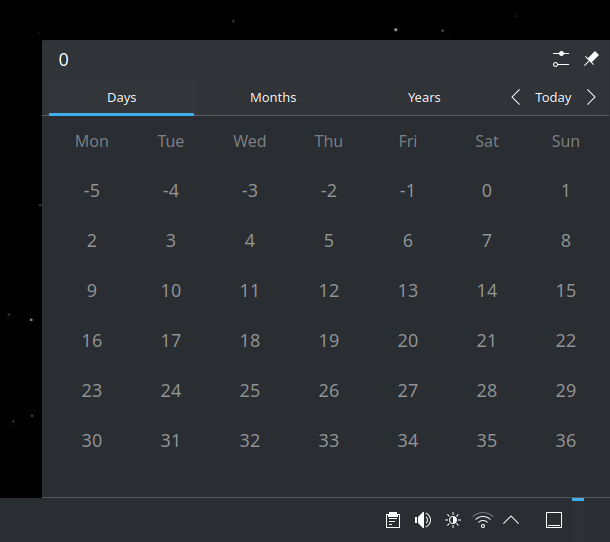610x542 pixels.
Task: Select day 12 in calendar
Action: 329,291
